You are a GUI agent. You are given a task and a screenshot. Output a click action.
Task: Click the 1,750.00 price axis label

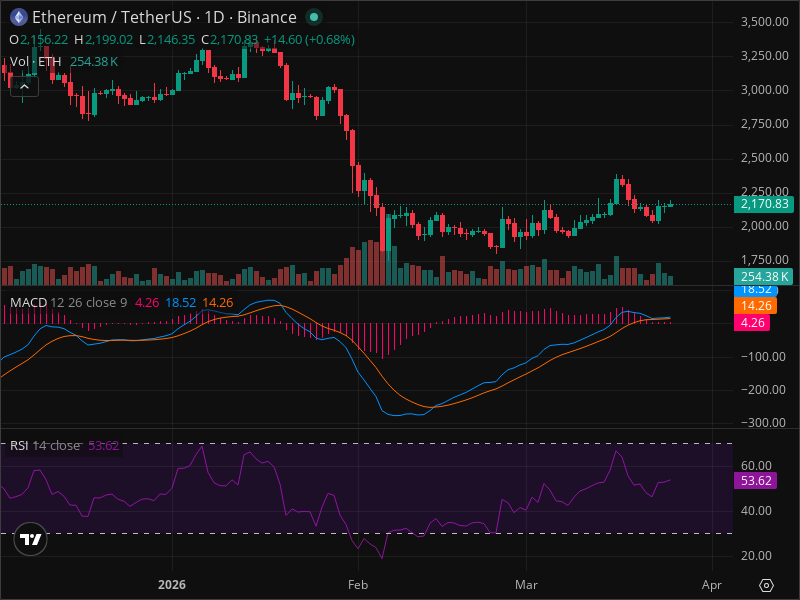tap(764, 260)
